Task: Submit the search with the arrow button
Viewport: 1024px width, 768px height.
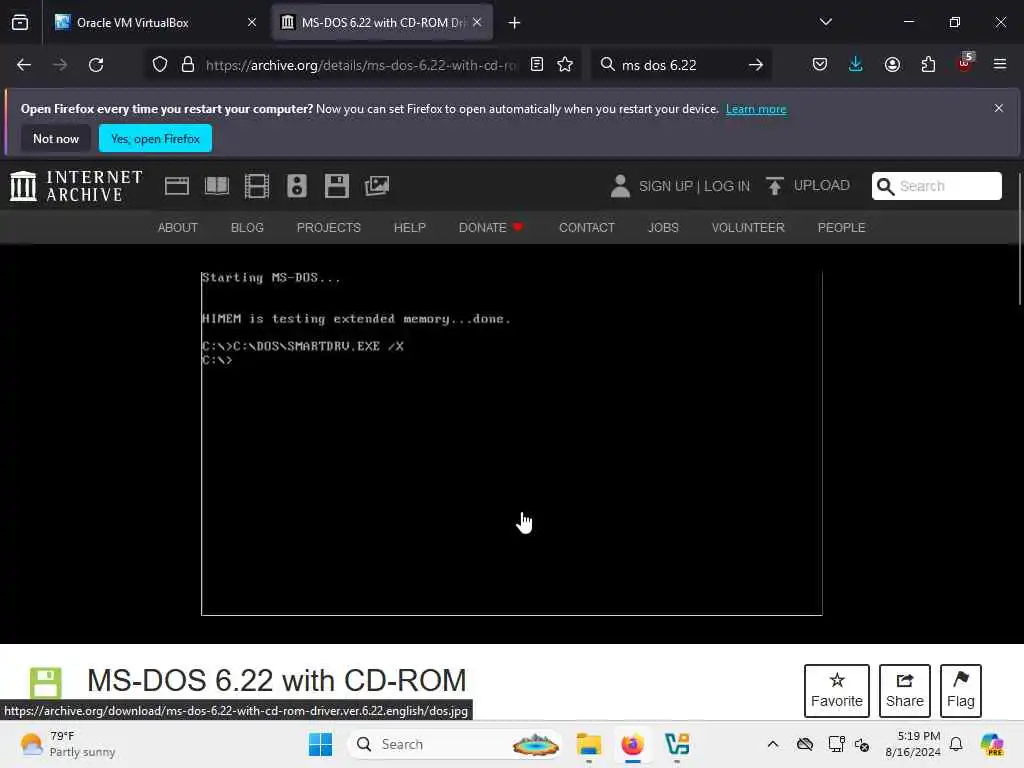Action: [x=756, y=65]
